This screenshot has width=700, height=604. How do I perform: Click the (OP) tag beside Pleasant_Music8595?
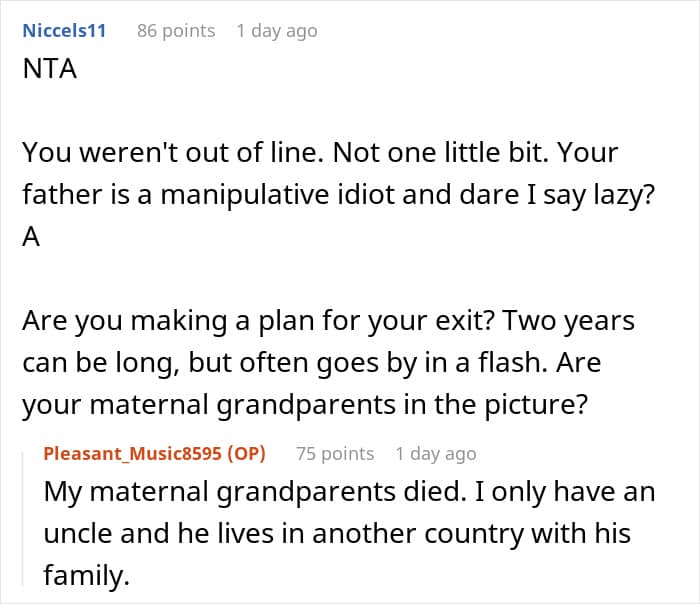246,454
